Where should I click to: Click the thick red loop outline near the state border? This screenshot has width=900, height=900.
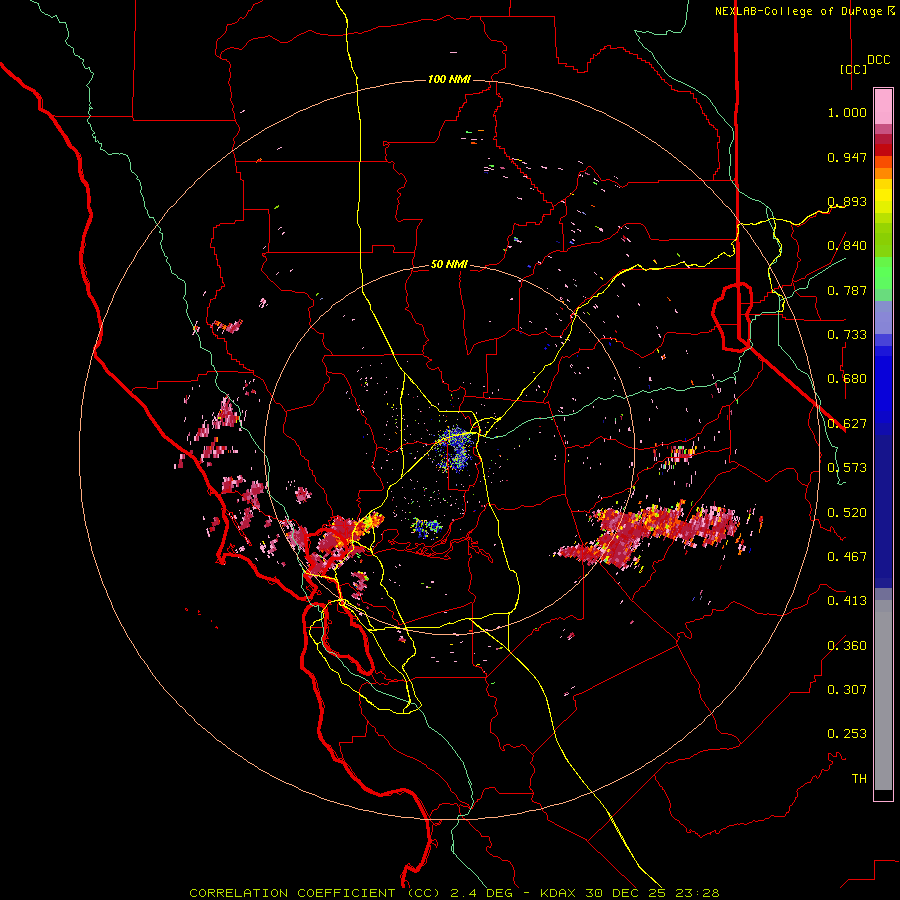732,316
